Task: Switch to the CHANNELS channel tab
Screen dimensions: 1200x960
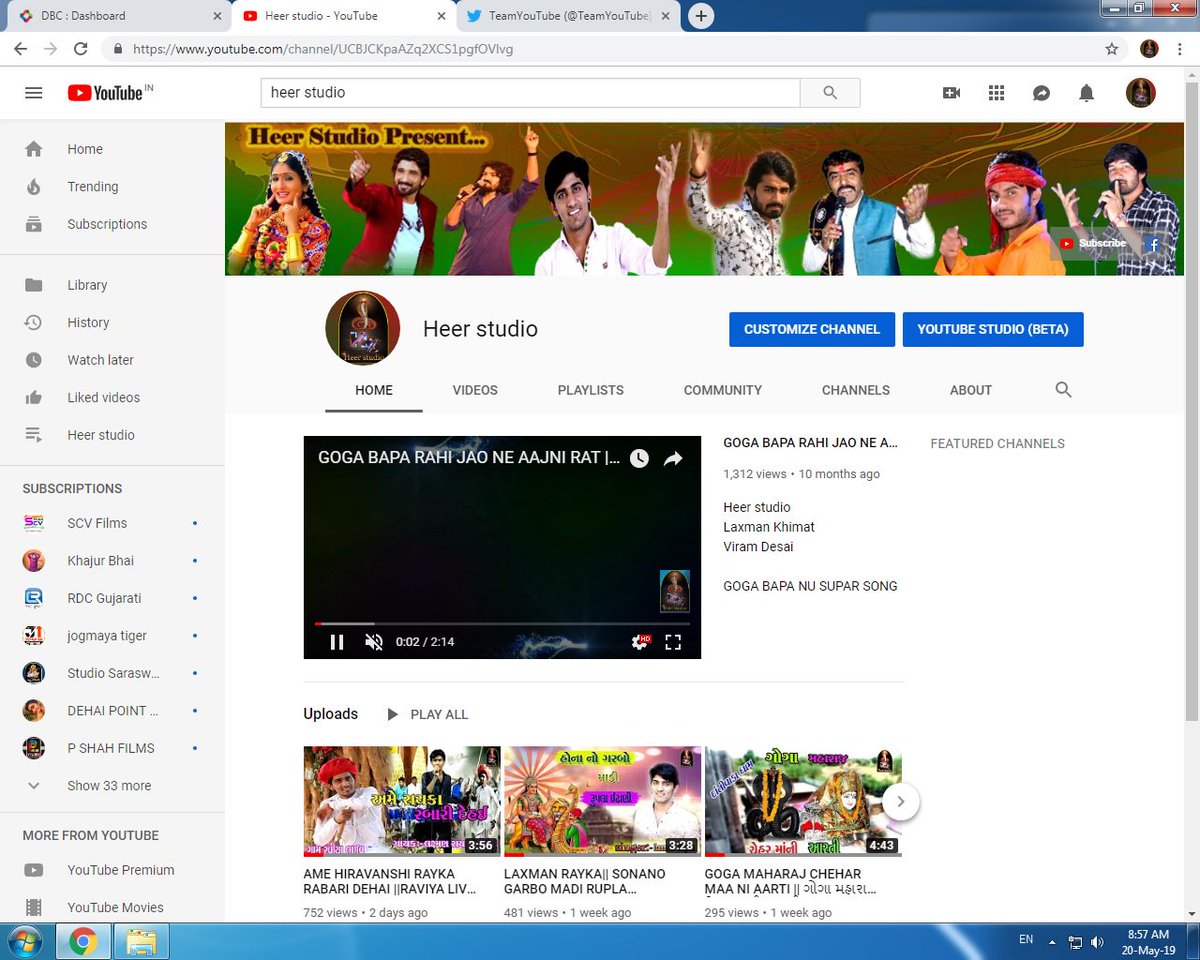Action: pos(856,390)
